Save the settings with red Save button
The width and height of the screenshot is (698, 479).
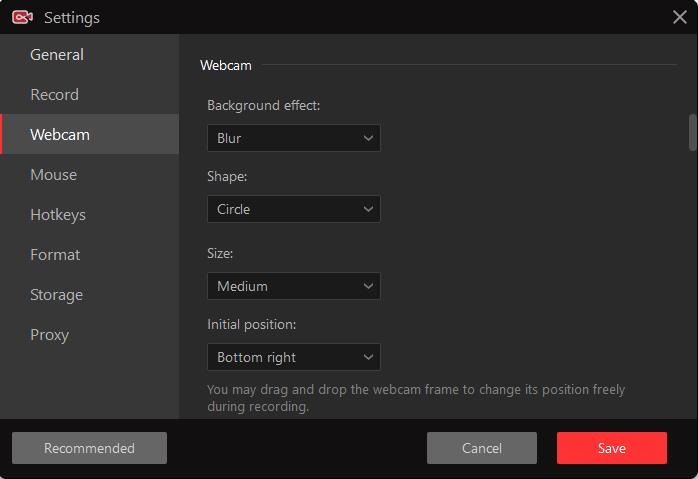click(611, 448)
